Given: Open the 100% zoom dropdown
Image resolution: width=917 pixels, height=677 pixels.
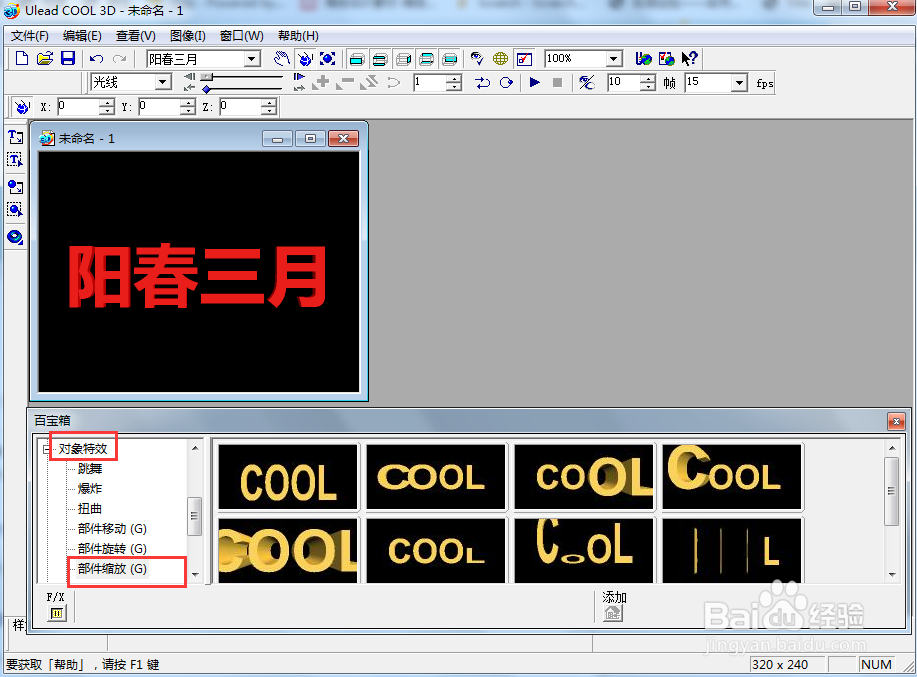Looking at the screenshot, I should (x=613, y=58).
